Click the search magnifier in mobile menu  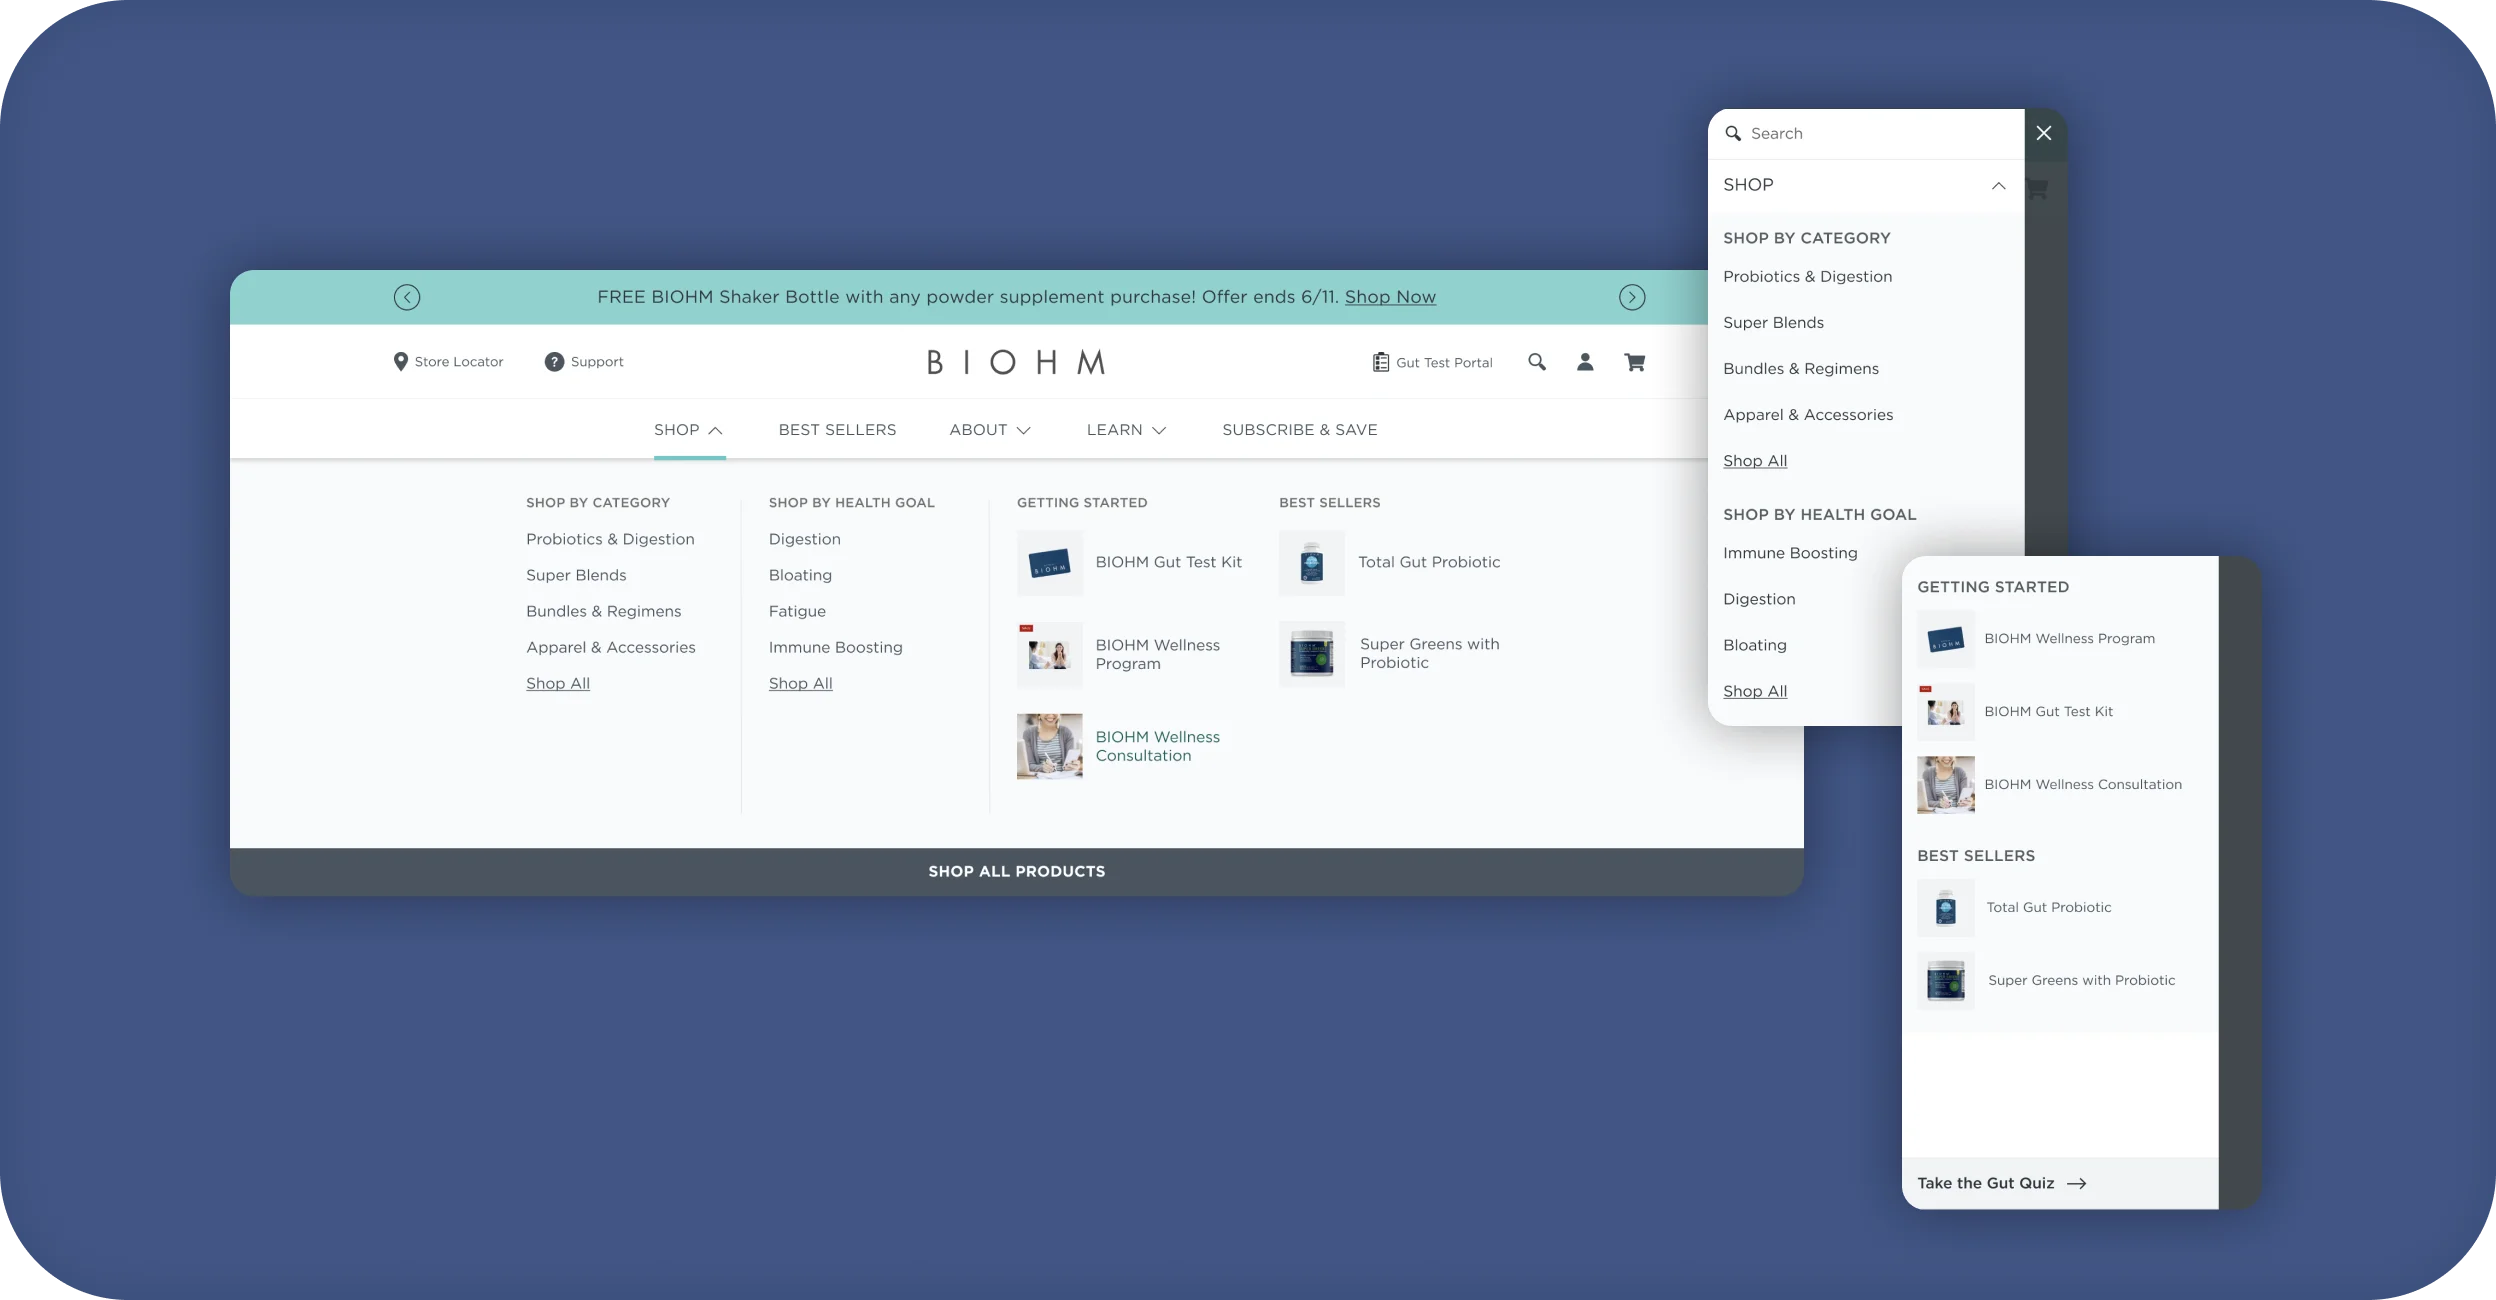(x=1733, y=133)
